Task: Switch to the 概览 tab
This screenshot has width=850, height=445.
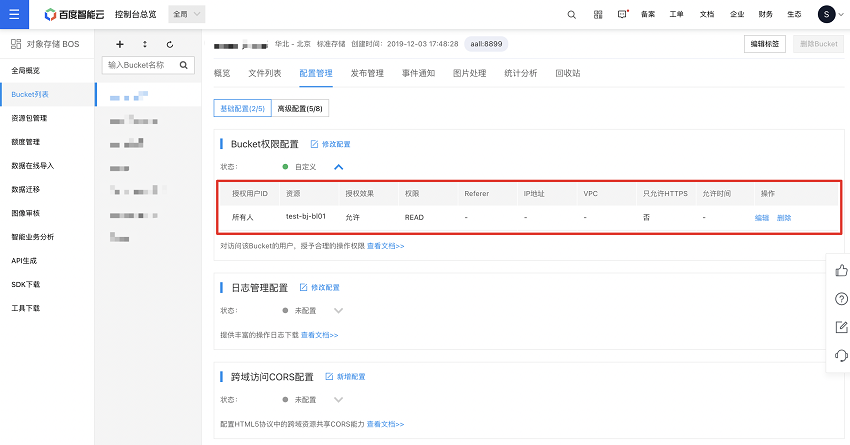Action: coord(222,73)
